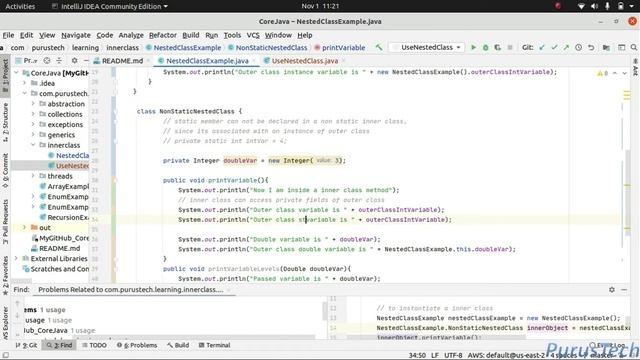This screenshot has width=640, height=360.
Task: Locate opened file with the crosshair icon
Action: point(47,60)
